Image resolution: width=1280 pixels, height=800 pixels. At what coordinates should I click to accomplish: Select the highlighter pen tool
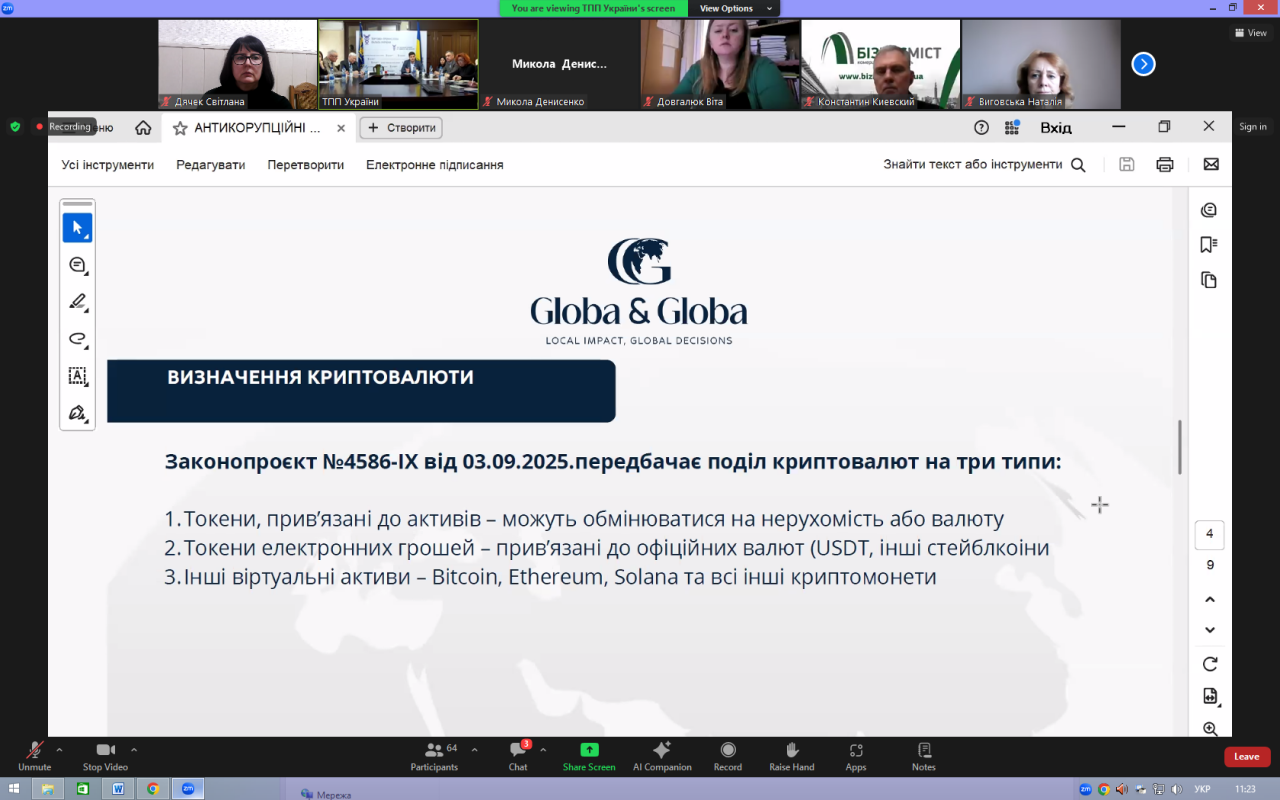[x=77, y=302]
